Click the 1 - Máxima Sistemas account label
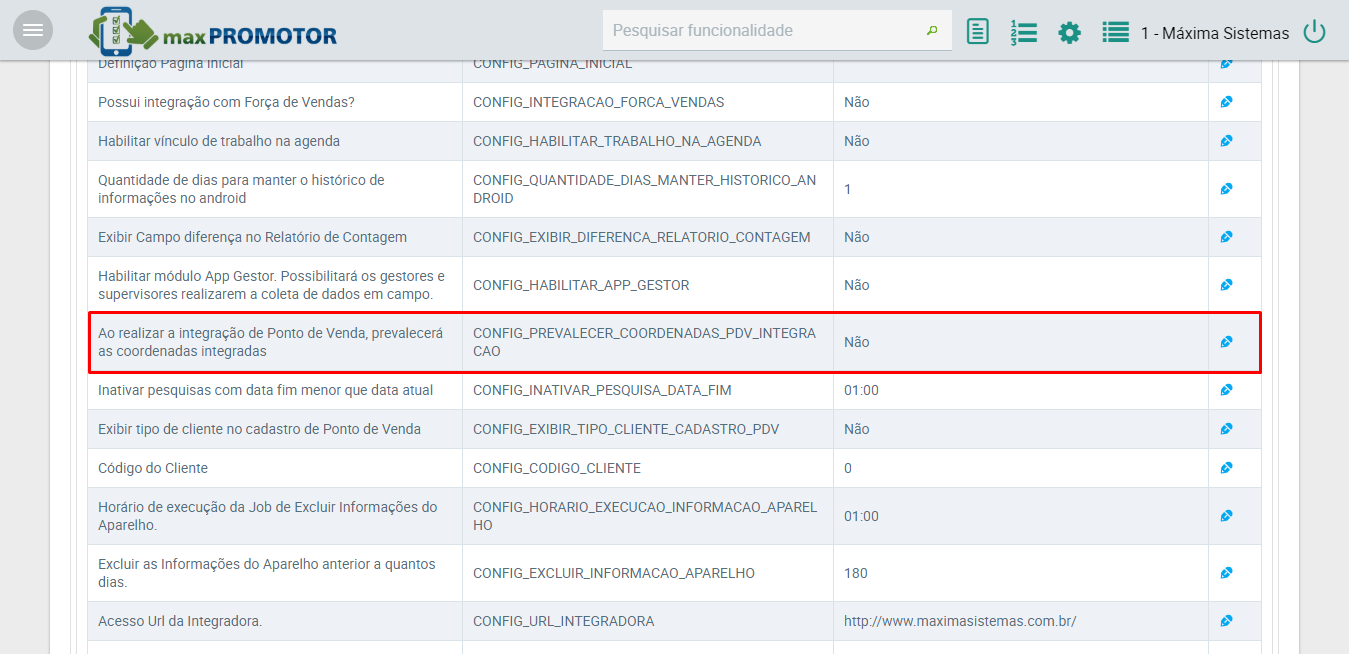The image size is (1349, 654). pyautogui.click(x=1215, y=33)
